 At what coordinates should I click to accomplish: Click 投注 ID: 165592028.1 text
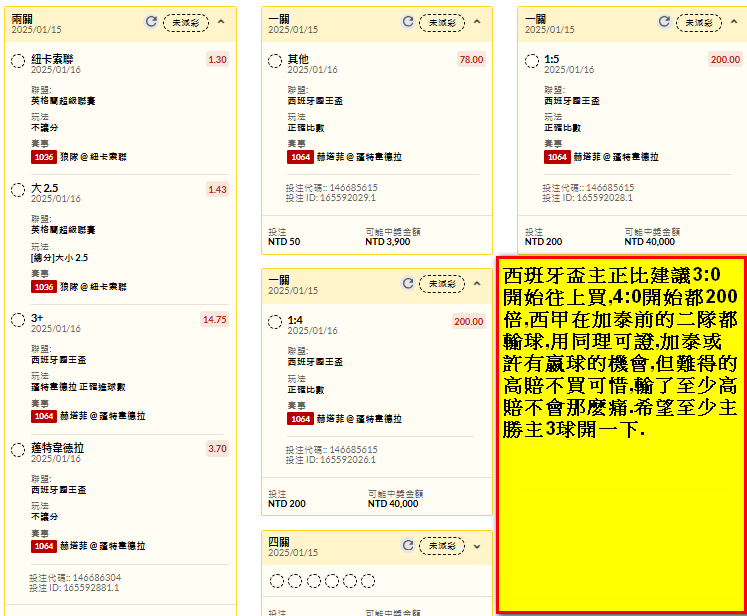pyautogui.click(x=587, y=198)
